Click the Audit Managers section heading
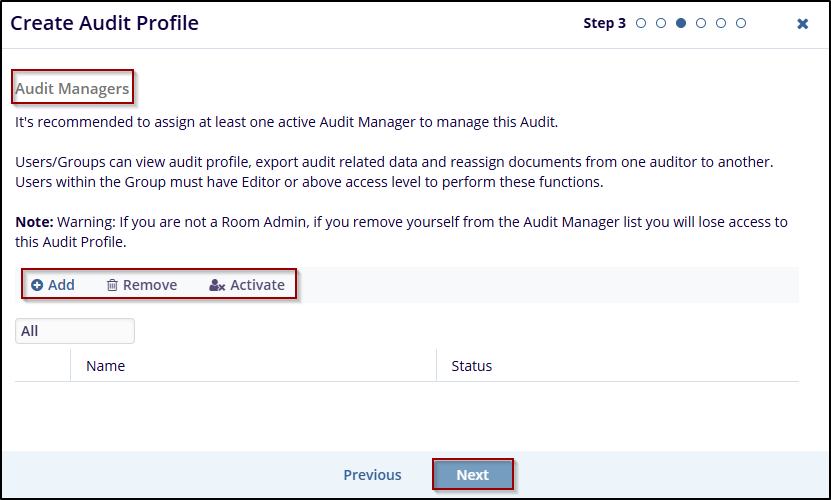831x500 pixels. tap(72, 89)
